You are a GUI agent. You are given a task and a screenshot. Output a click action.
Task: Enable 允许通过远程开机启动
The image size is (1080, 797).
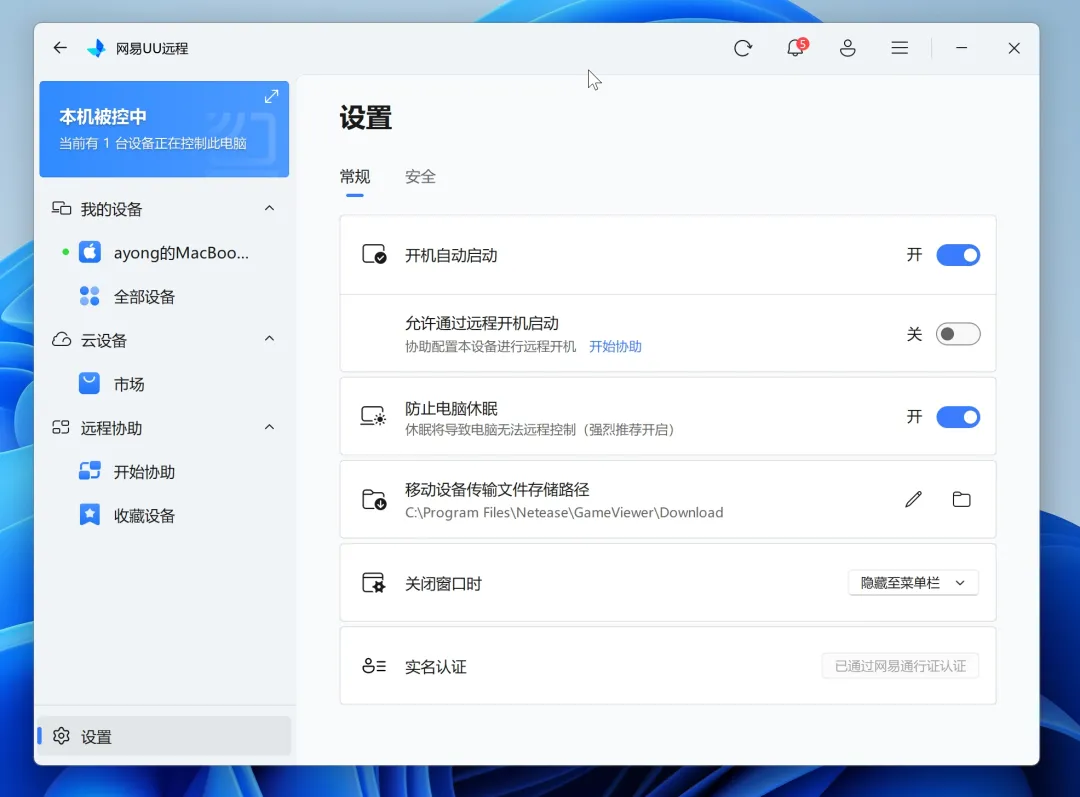pyautogui.click(x=957, y=334)
